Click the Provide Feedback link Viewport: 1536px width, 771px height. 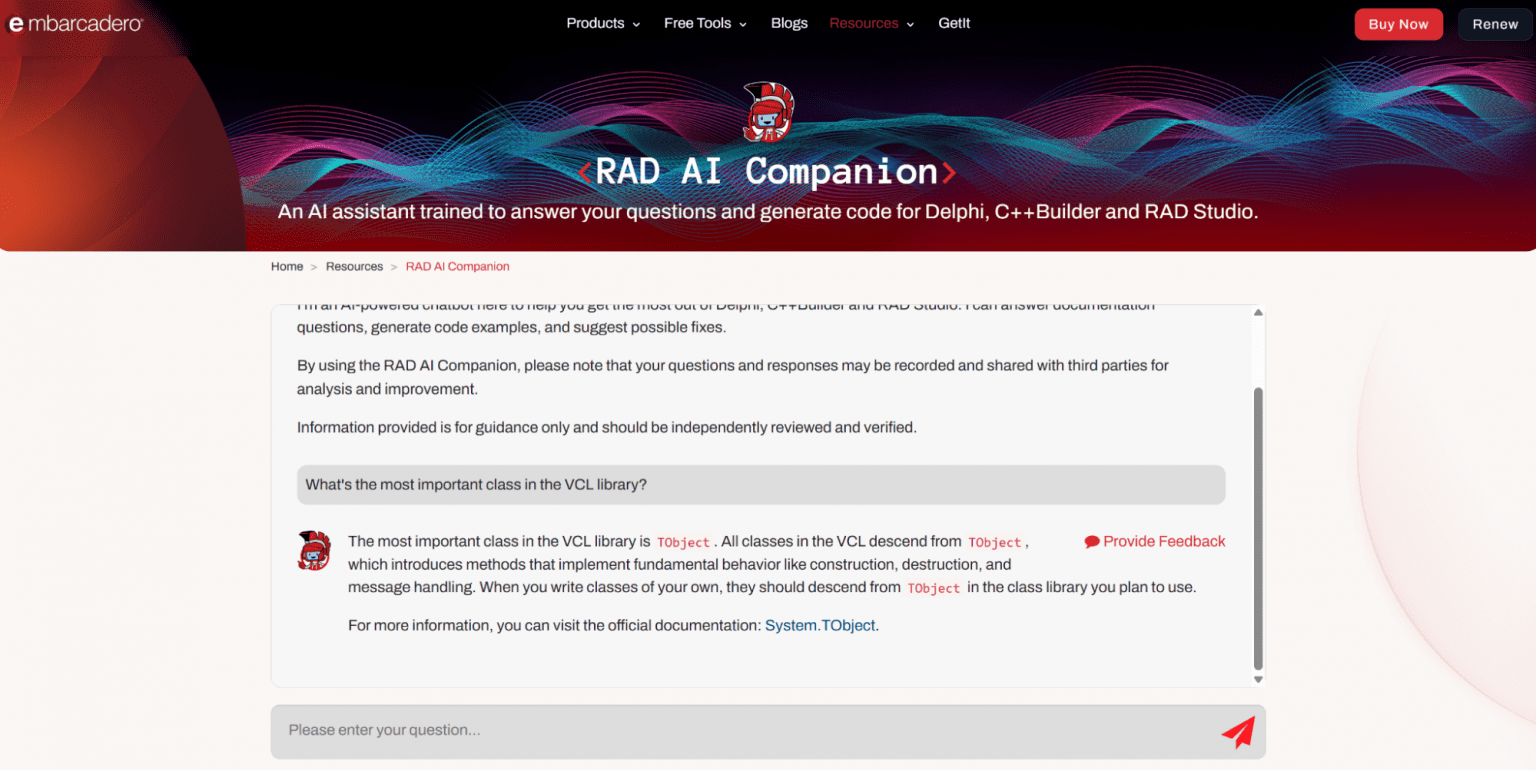(x=1155, y=542)
